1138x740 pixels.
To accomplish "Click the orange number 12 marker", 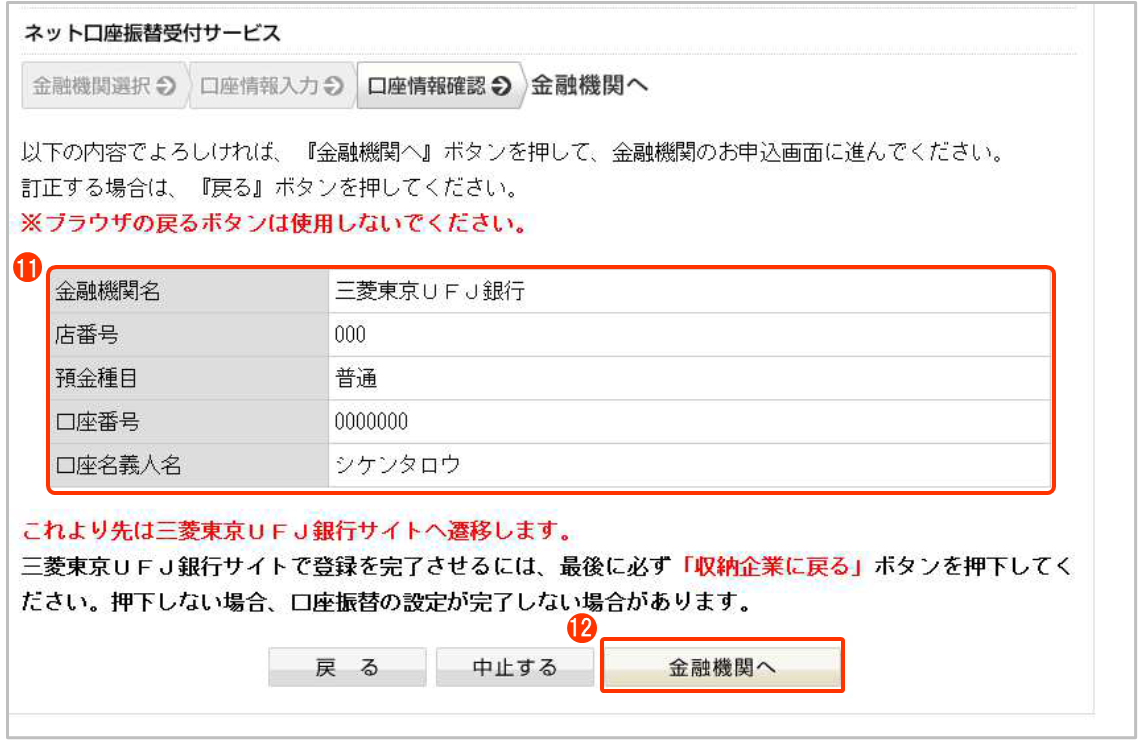I will [581, 628].
